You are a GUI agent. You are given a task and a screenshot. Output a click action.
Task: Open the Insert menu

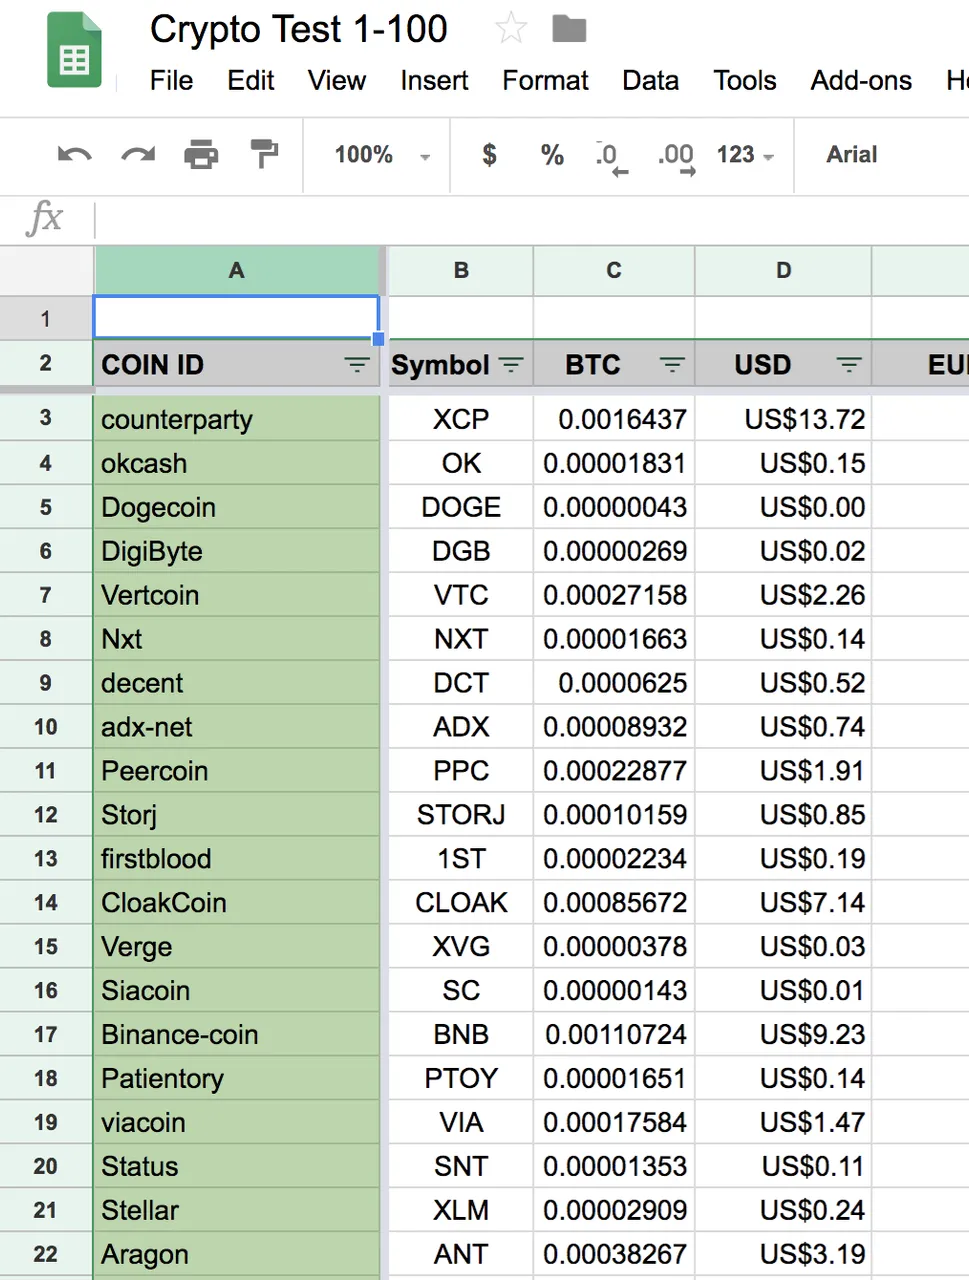point(434,80)
